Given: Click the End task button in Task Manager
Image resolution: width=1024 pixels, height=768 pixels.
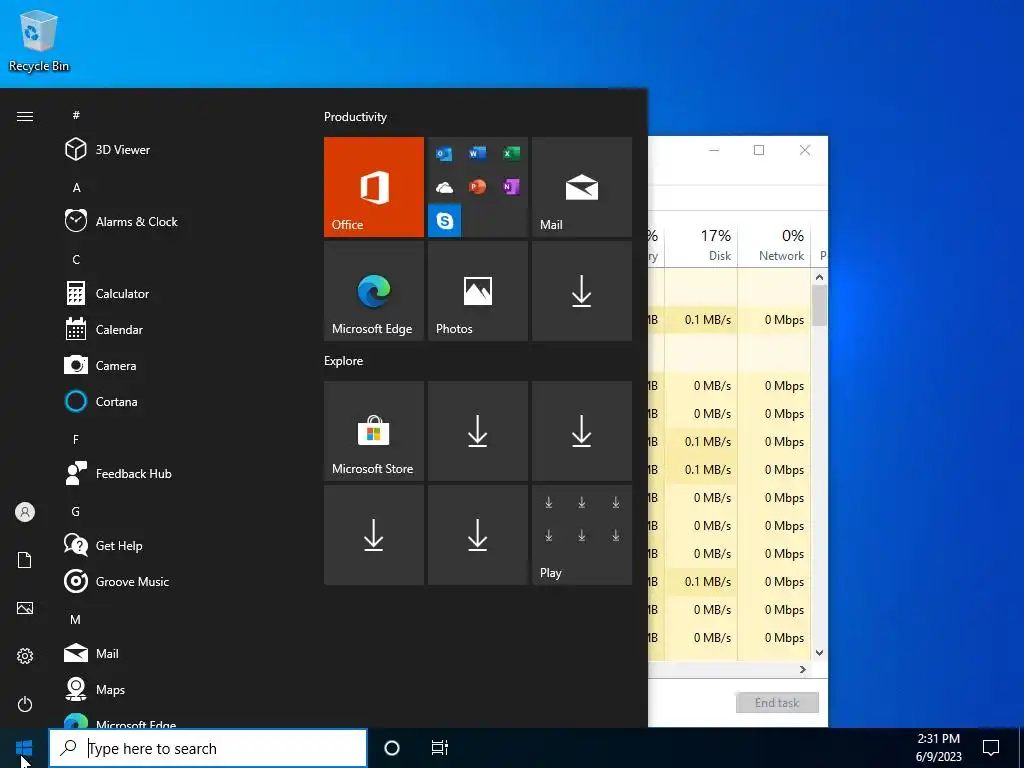Looking at the screenshot, I should coord(777,703).
